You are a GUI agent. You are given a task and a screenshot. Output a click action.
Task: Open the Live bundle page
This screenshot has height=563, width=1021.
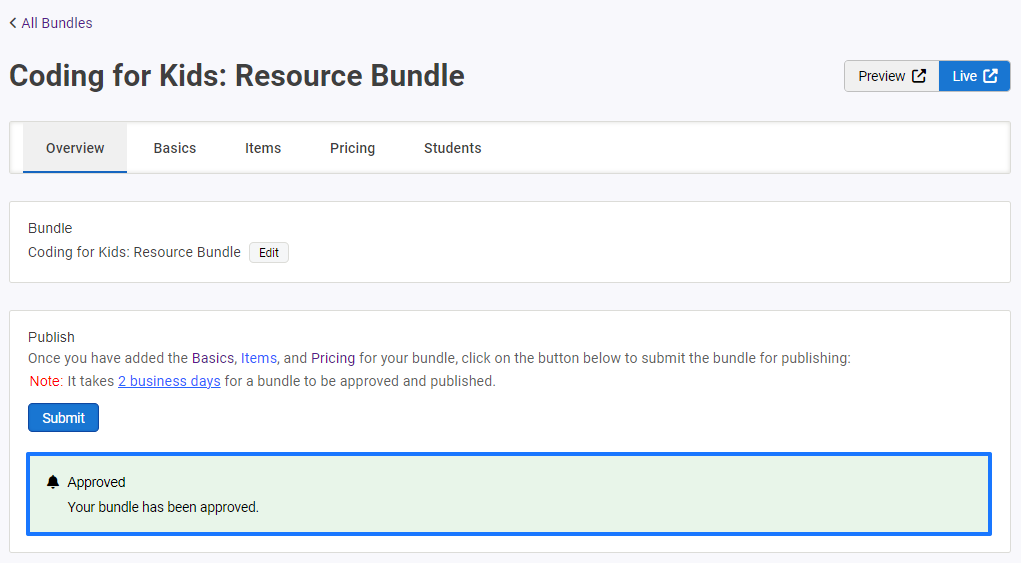pos(974,76)
